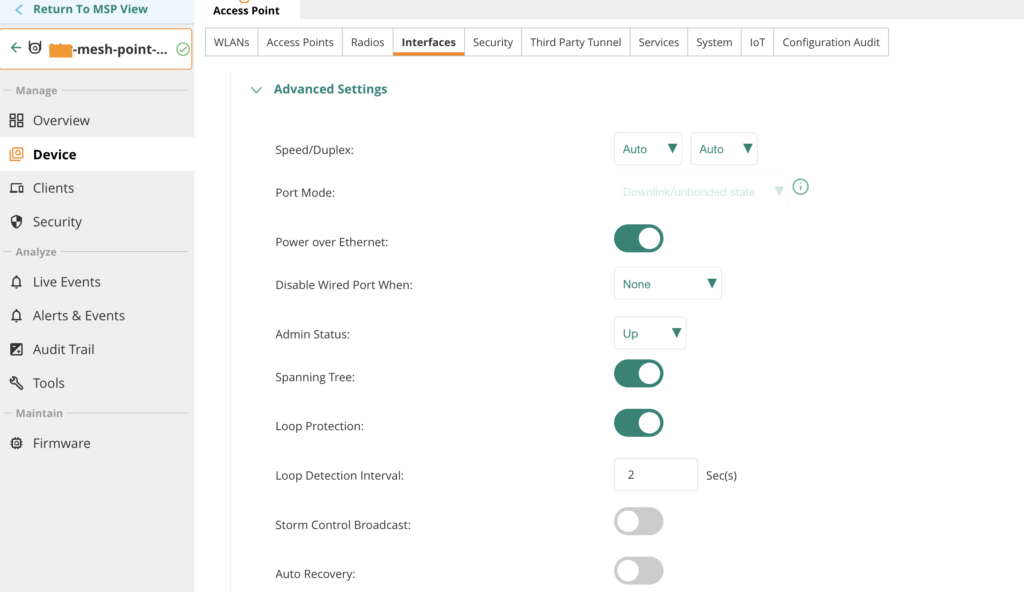Click the Loop Detection Interval input field
Viewport: 1024px width, 592px height.
click(x=655, y=475)
